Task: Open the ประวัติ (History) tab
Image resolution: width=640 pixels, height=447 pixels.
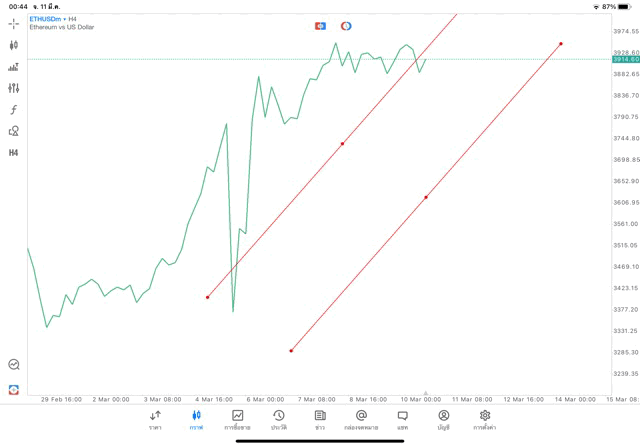Action: click(279, 420)
